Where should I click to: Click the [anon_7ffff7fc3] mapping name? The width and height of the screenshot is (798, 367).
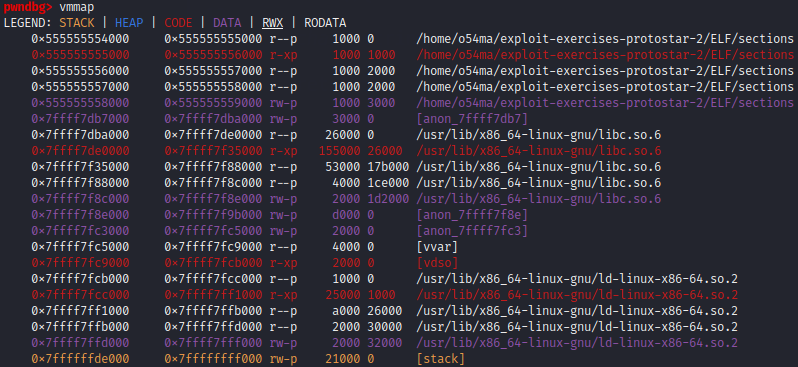click(472, 231)
